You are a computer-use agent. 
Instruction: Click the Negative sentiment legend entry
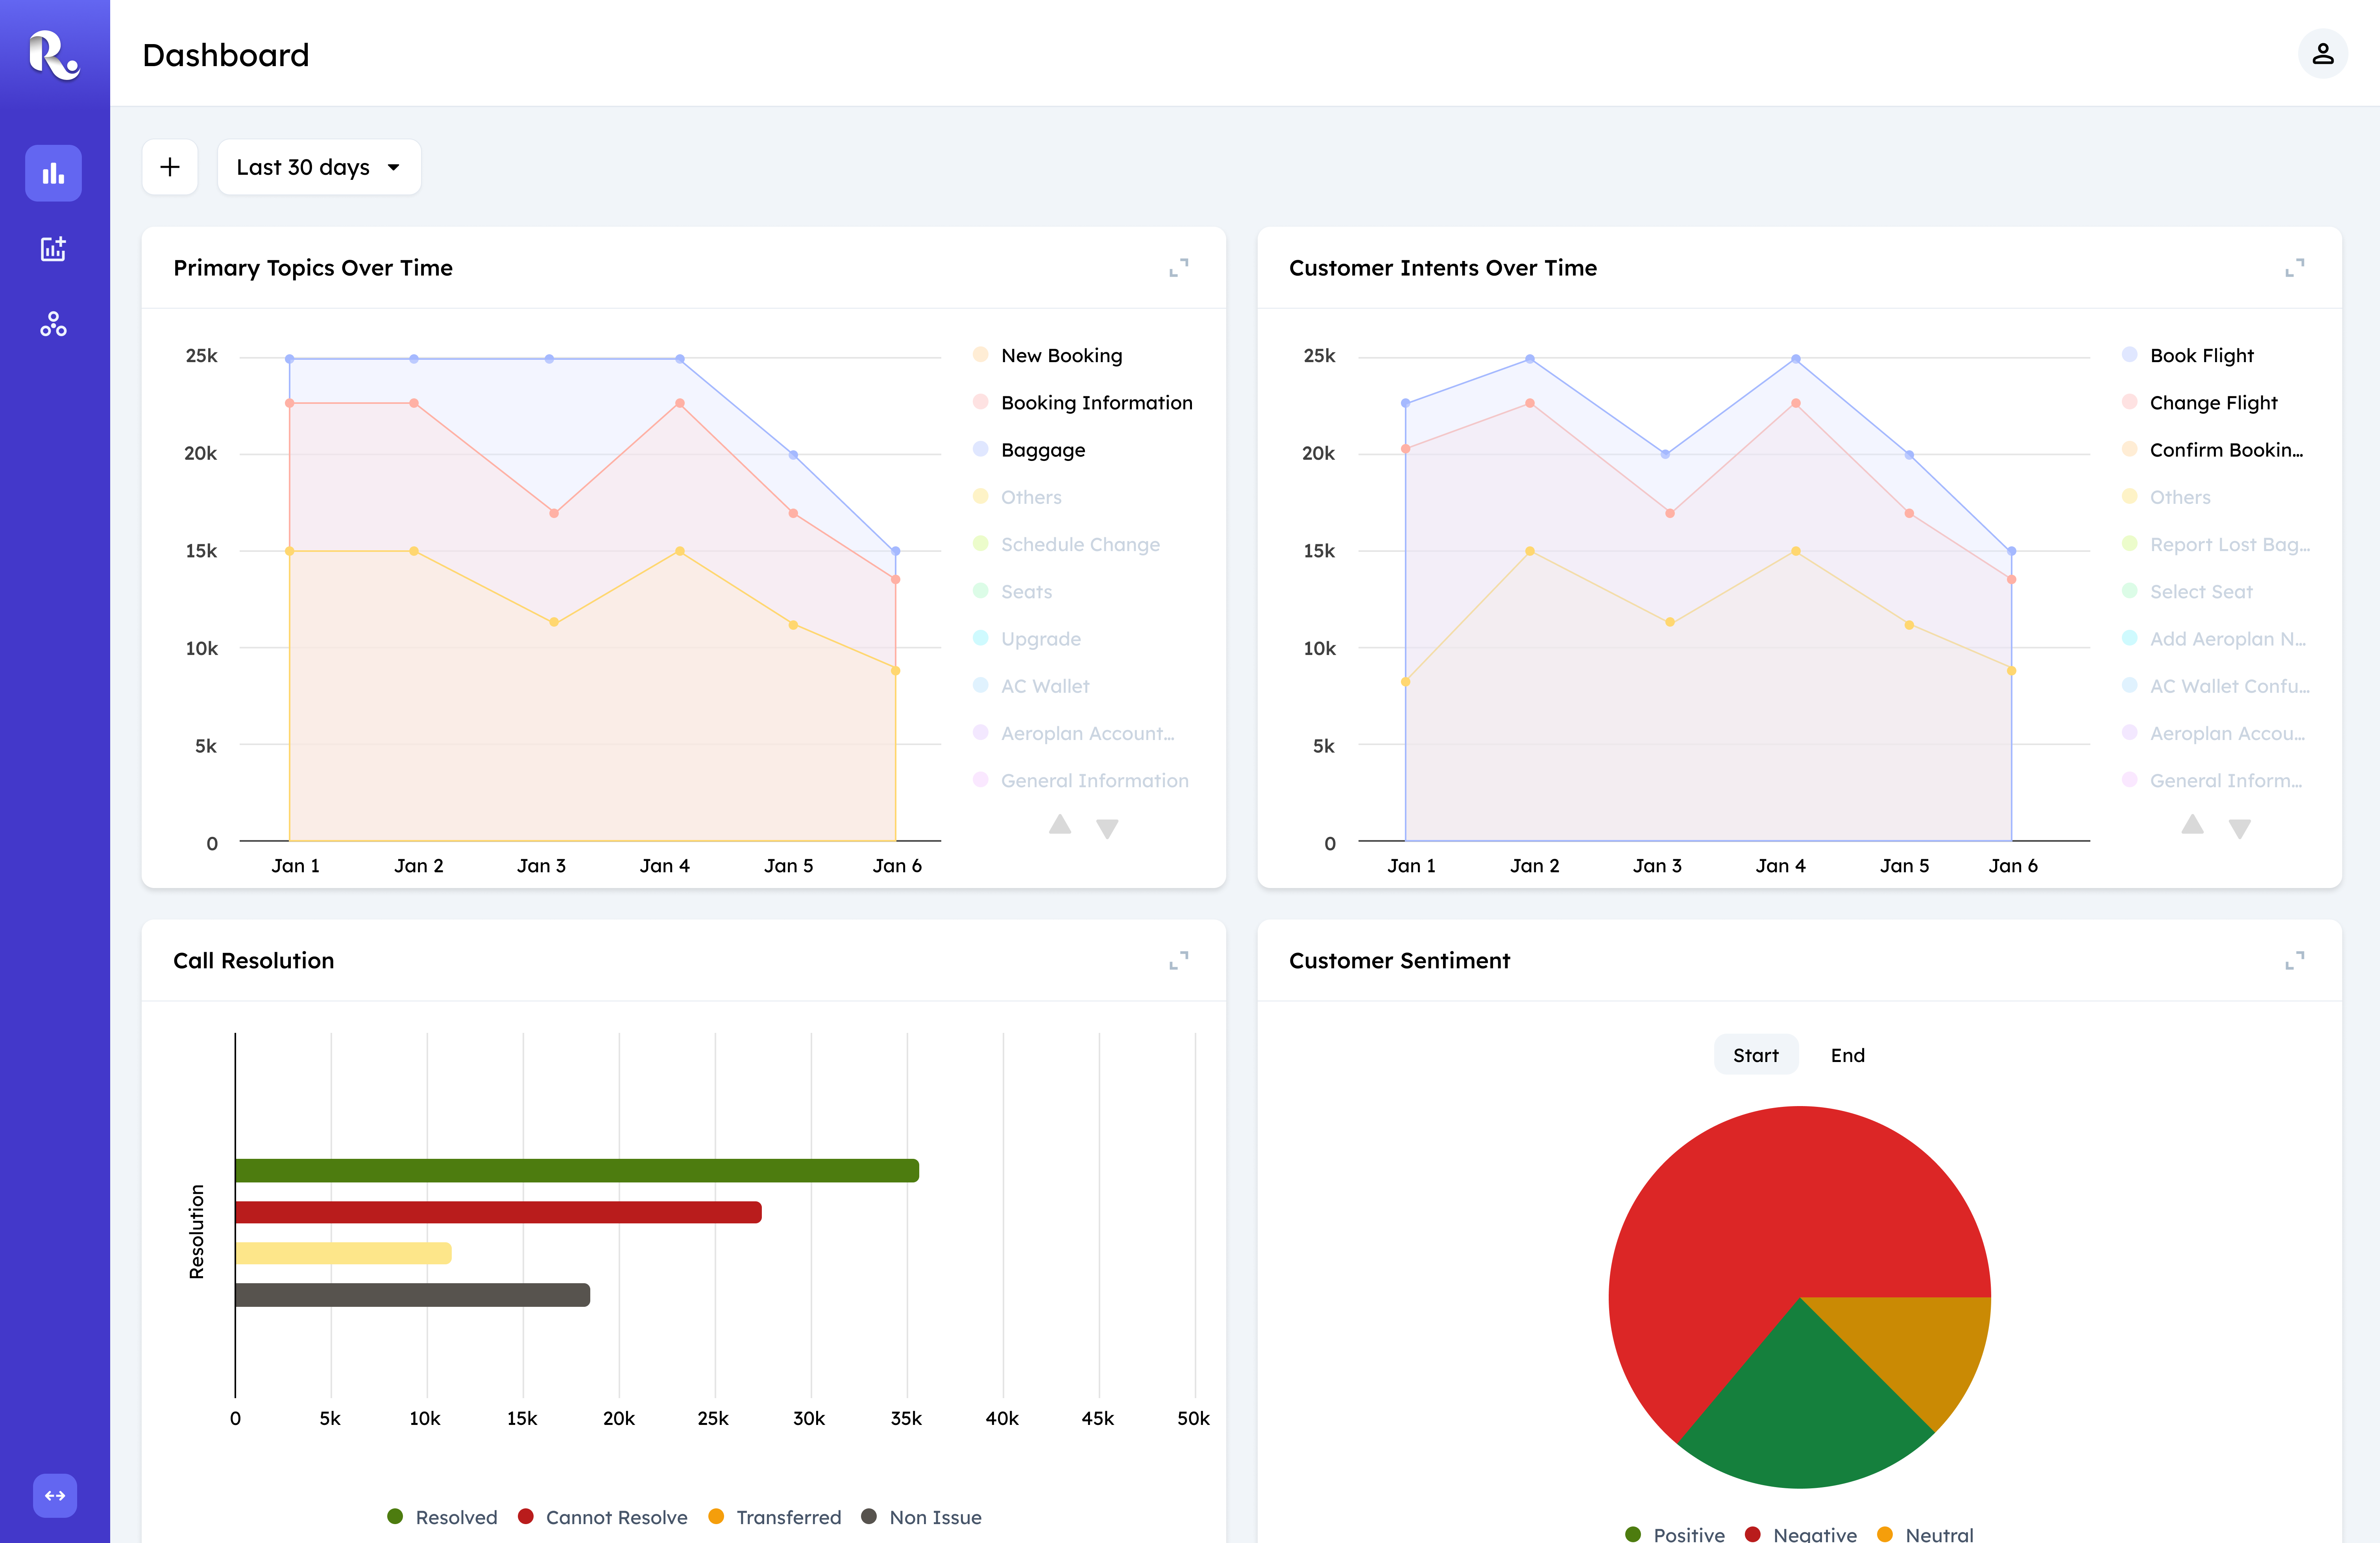(1801, 1534)
